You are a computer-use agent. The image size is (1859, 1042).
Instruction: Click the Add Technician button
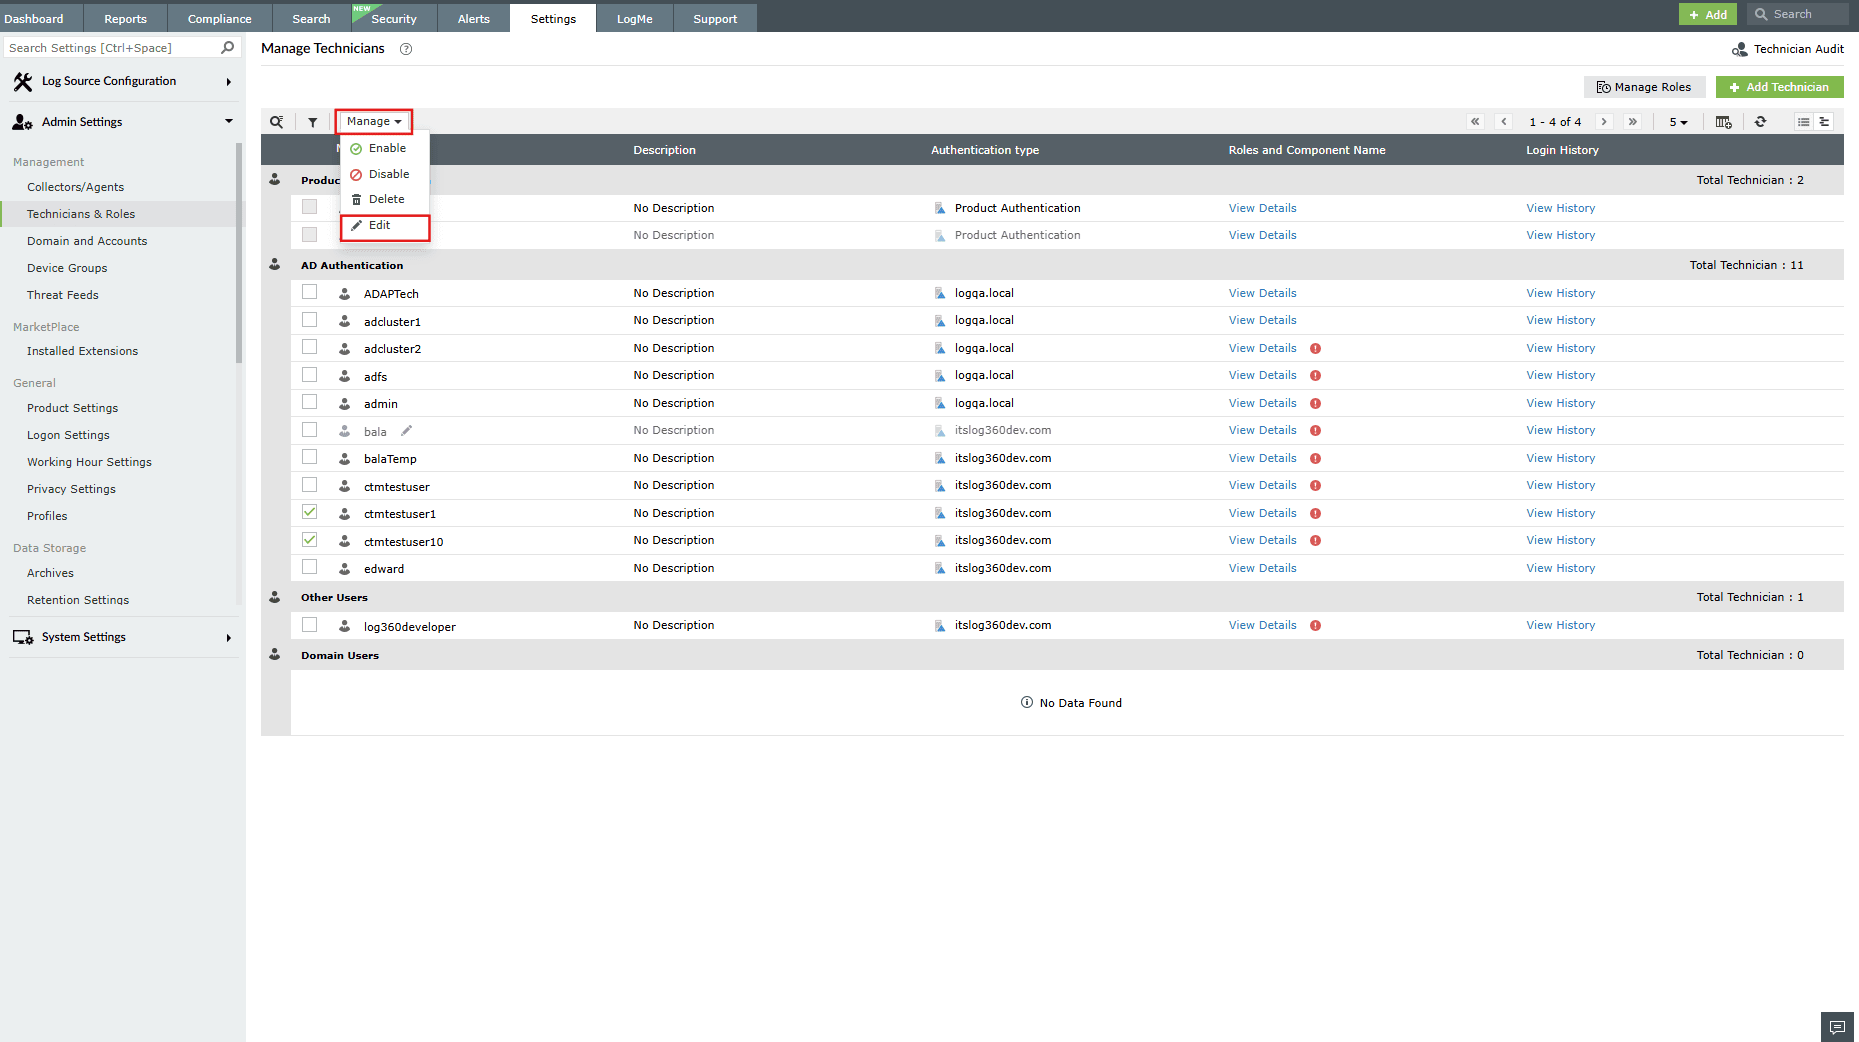point(1779,87)
